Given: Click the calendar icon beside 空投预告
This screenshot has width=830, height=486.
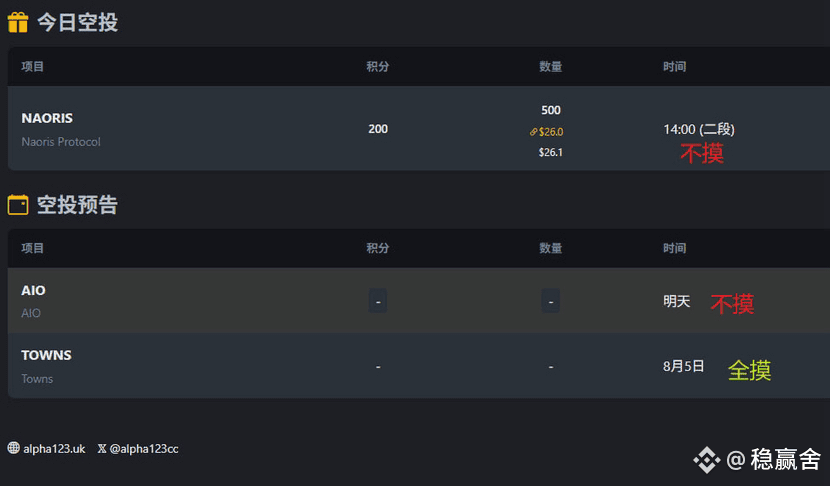Looking at the screenshot, I should click(x=17, y=205).
